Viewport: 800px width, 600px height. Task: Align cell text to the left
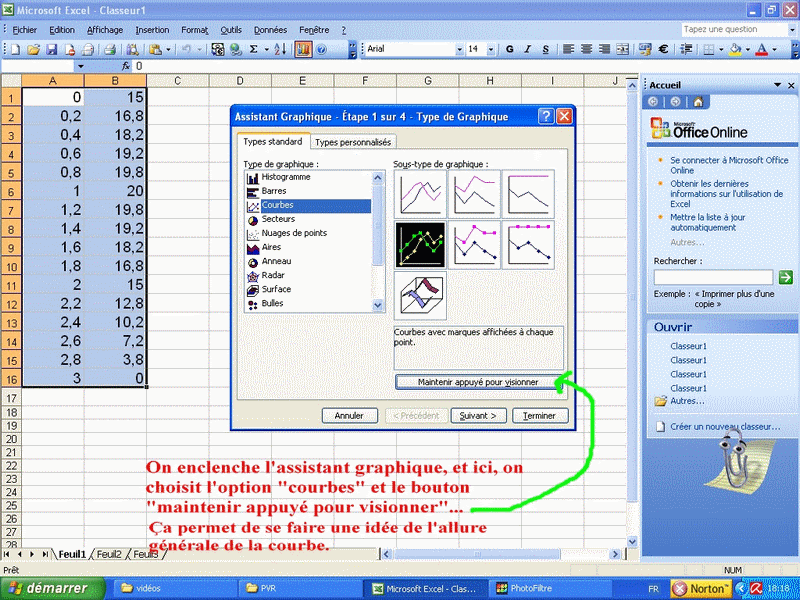(x=568, y=49)
